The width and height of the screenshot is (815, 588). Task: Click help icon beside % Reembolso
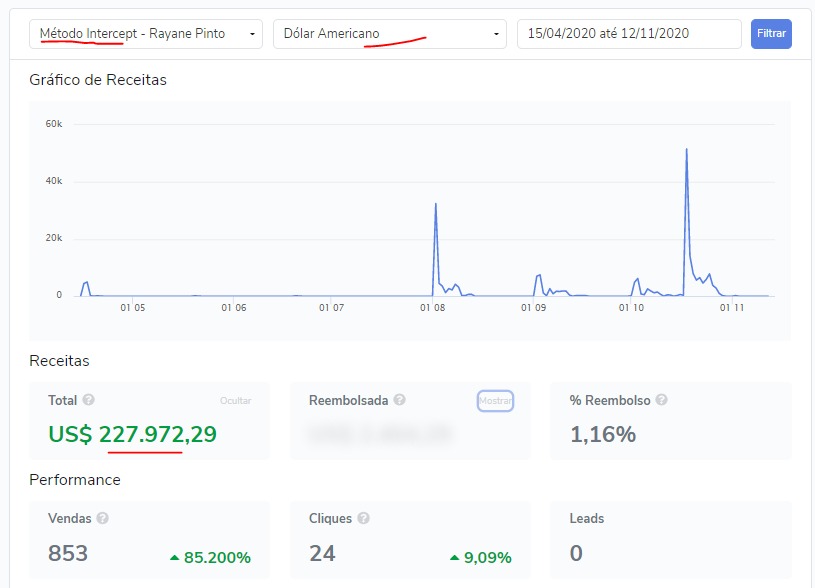[662, 400]
